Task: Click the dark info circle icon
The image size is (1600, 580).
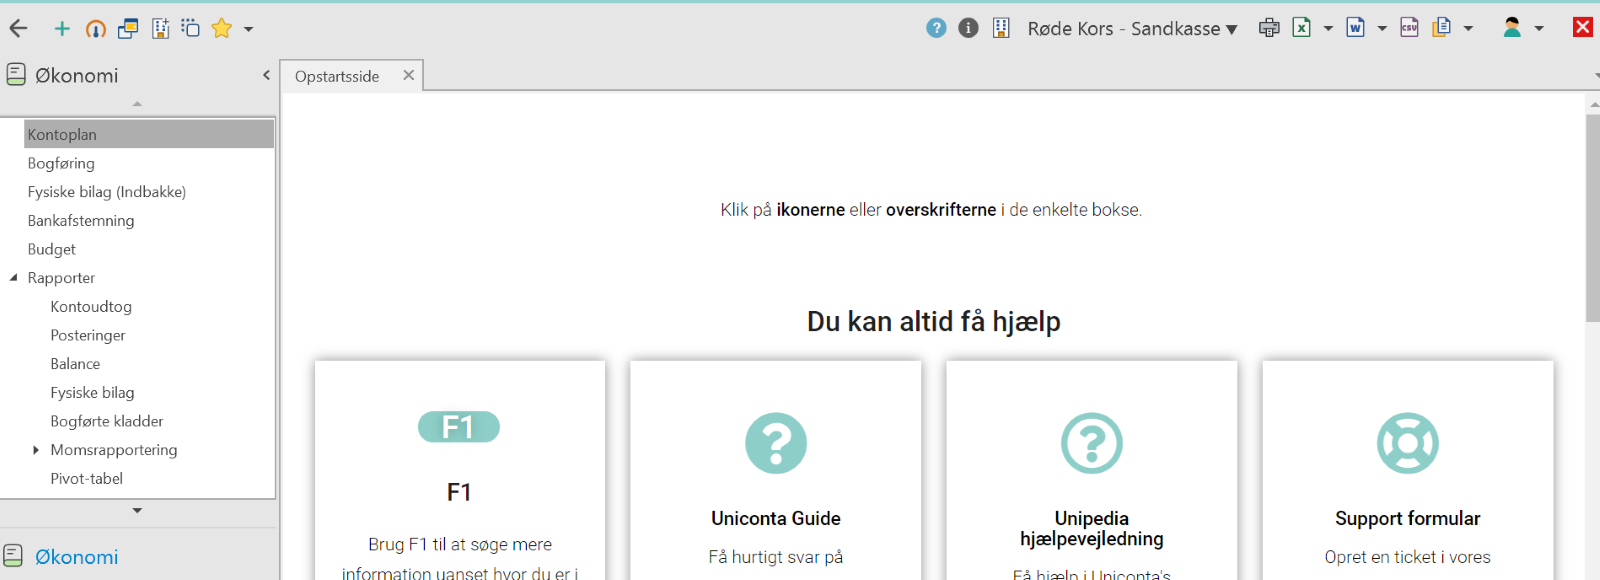Action: point(968,28)
